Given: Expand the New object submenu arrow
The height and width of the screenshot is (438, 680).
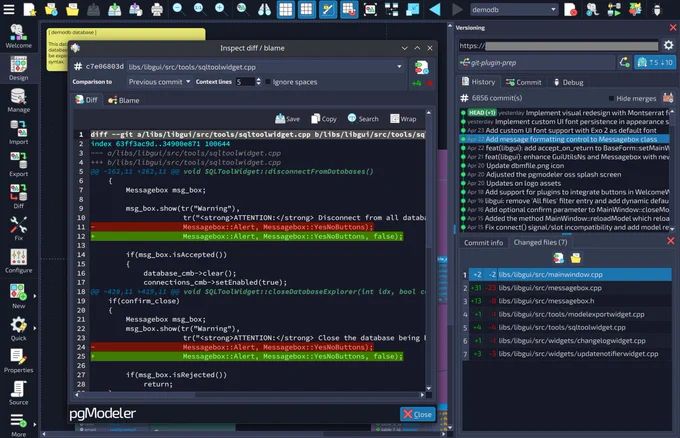Looking at the screenshot, I should point(35,296).
